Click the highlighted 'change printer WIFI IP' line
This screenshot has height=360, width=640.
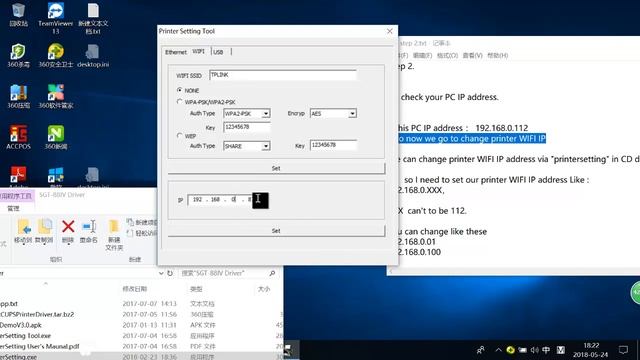(x=472, y=138)
